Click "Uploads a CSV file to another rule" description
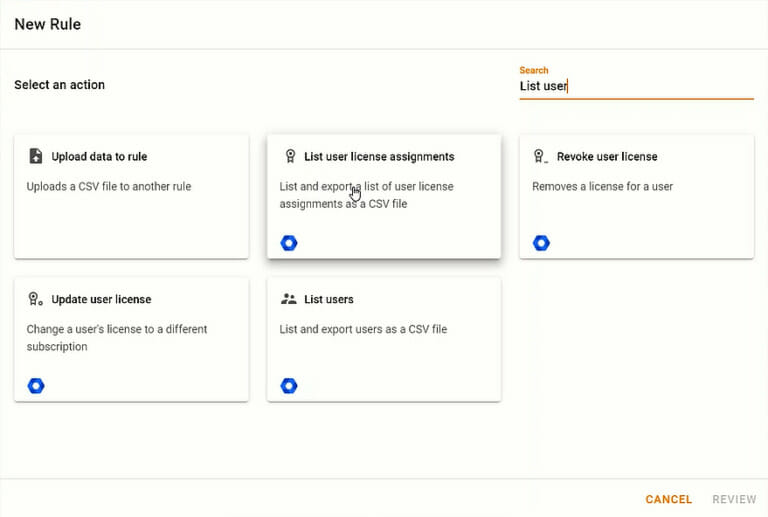The width and height of the screenshot is (768, 517). [108, 186]
